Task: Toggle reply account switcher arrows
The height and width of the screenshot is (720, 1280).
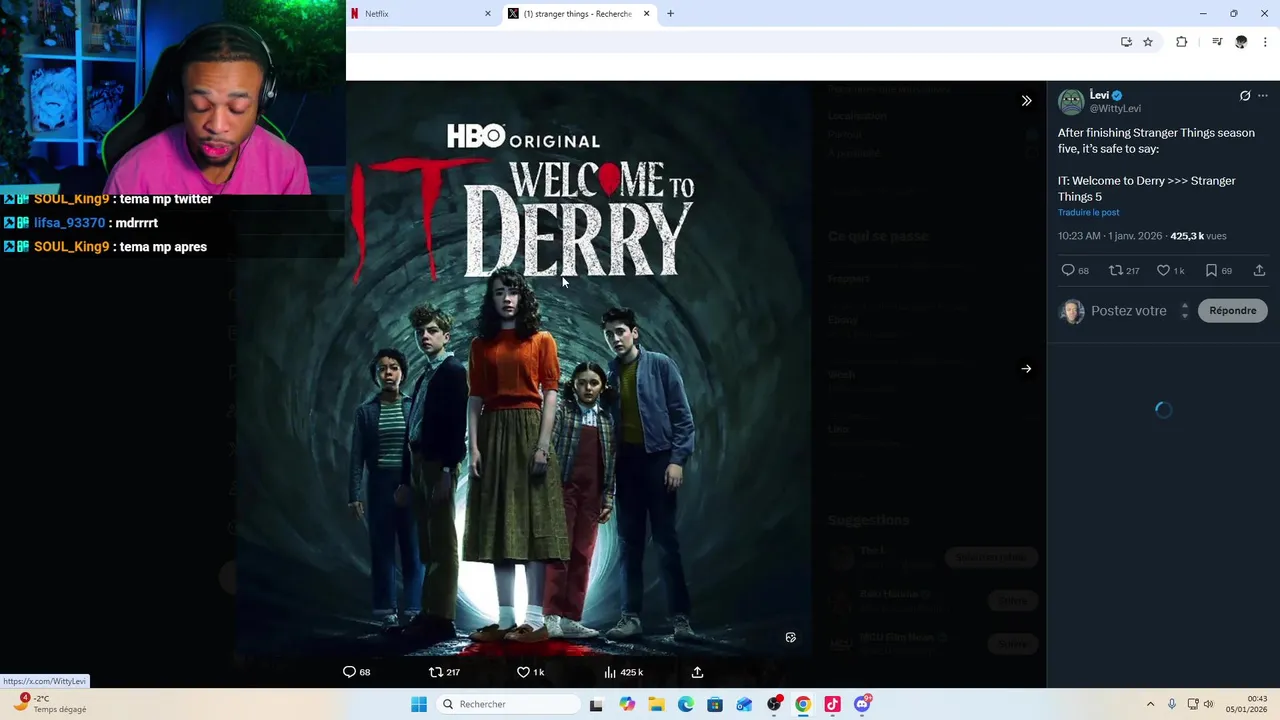Action: point(1184,311)
